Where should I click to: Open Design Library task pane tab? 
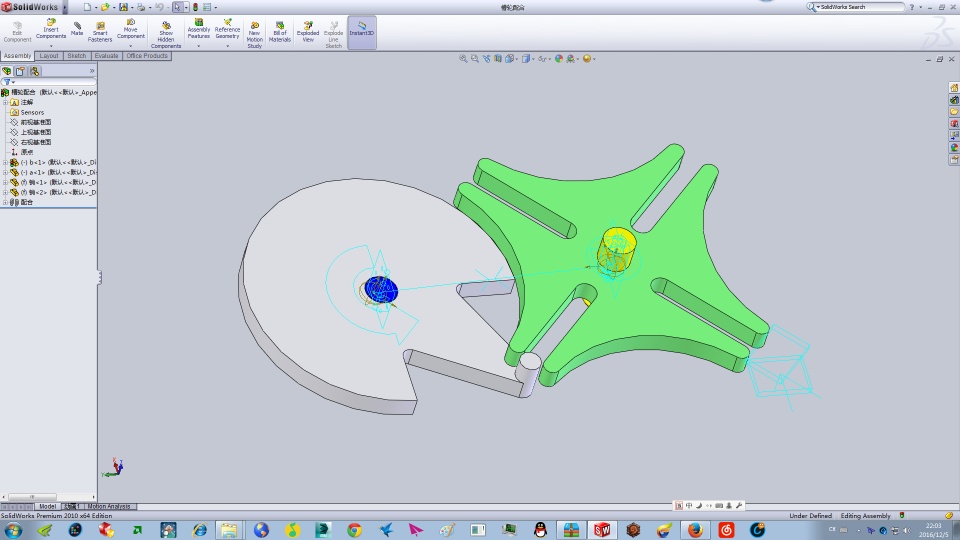[954, 100]
